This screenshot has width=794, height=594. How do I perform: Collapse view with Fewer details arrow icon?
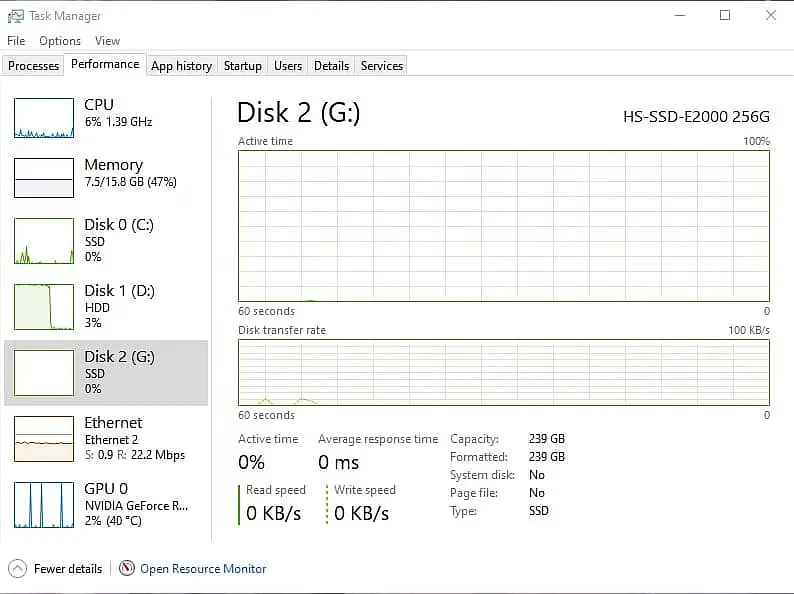[17, 569]
